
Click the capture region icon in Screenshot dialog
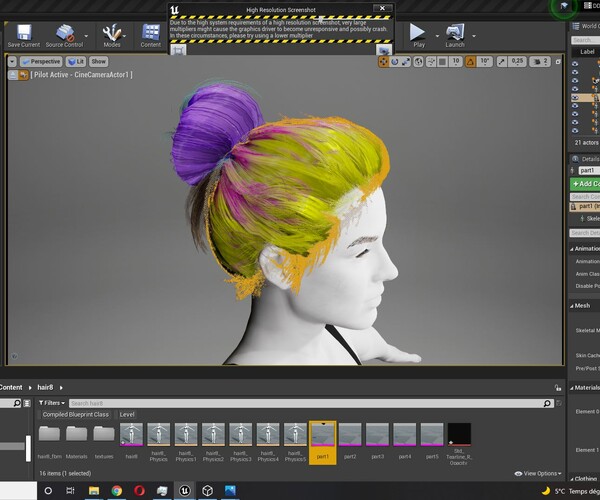pyautogui.click(x=178, y=50)
